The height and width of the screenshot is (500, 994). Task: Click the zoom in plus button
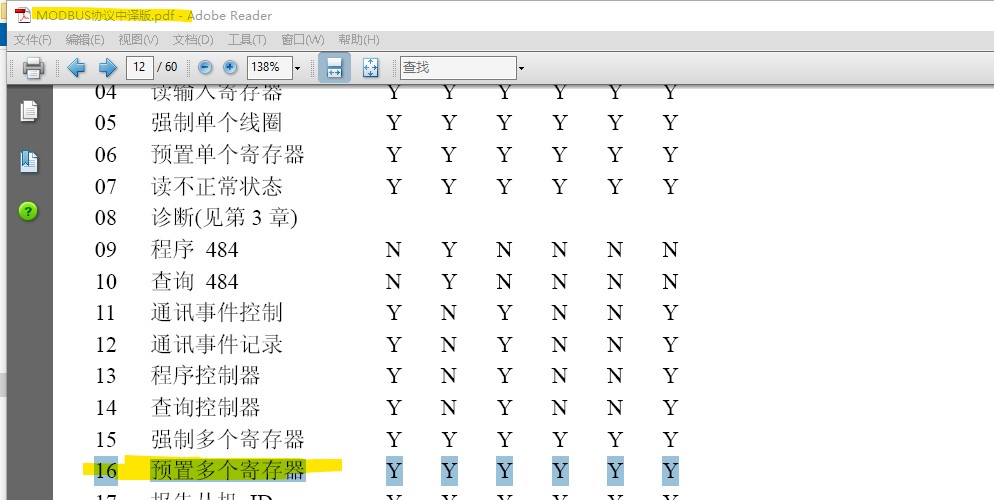coord(230,68)
